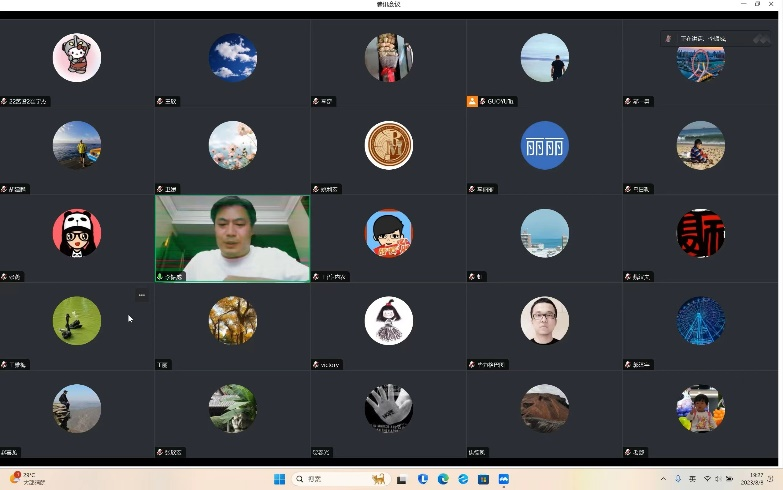Select the white glove hand avatar
This screenshot has height=490, width=783.
point(389,408)
